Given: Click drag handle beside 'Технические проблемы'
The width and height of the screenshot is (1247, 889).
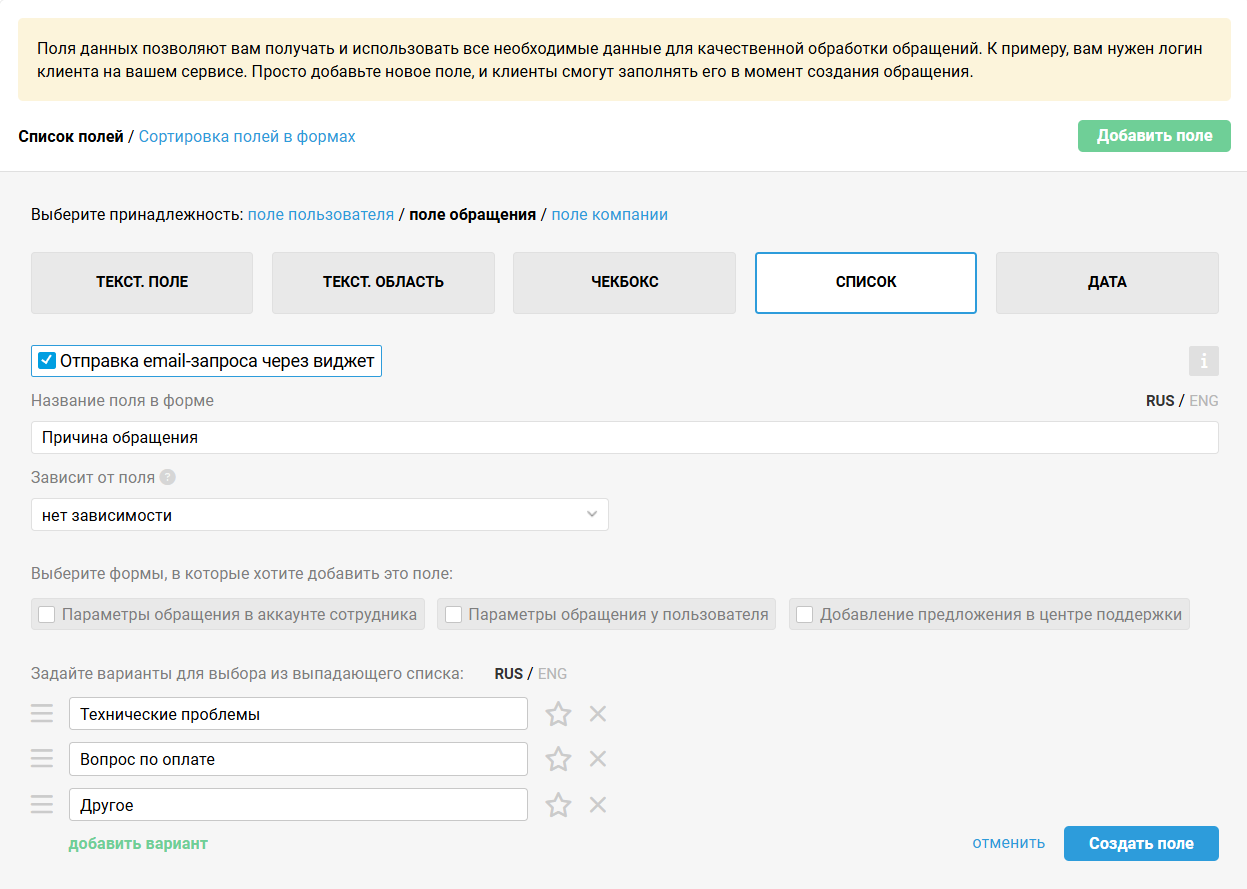Looking at the screenshot, I should [x=42, y=714].
